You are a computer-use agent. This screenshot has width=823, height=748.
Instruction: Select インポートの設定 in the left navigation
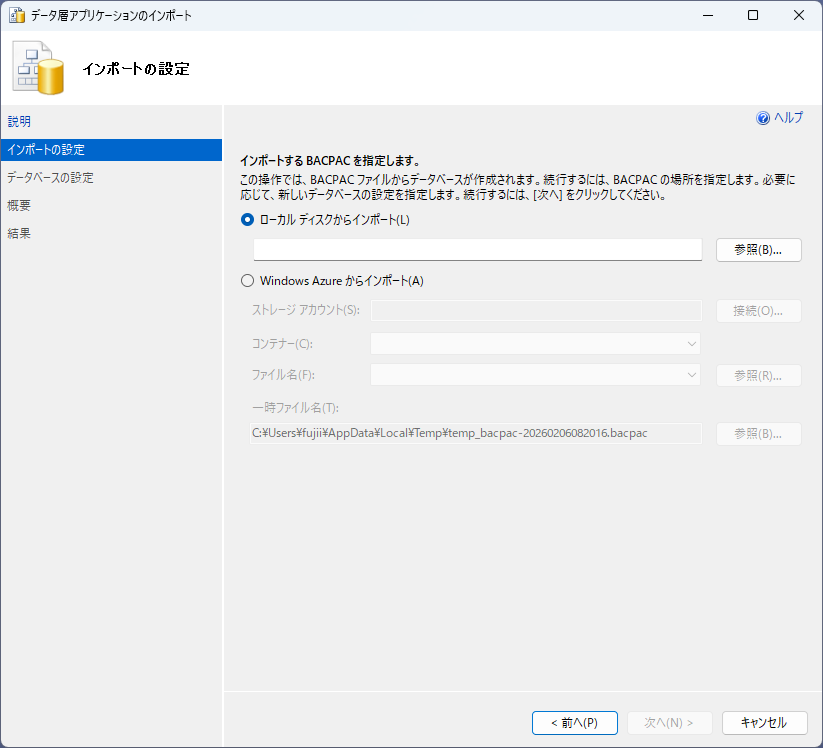46,150
